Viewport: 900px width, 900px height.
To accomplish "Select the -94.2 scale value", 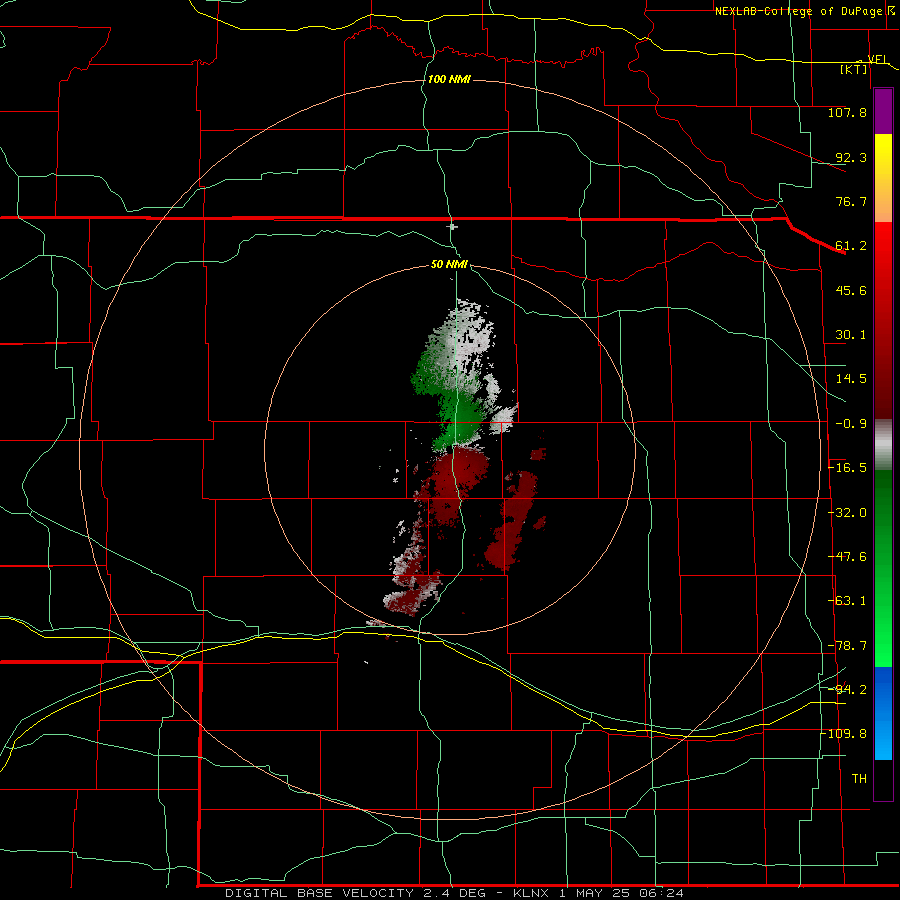I will point(848,689).
